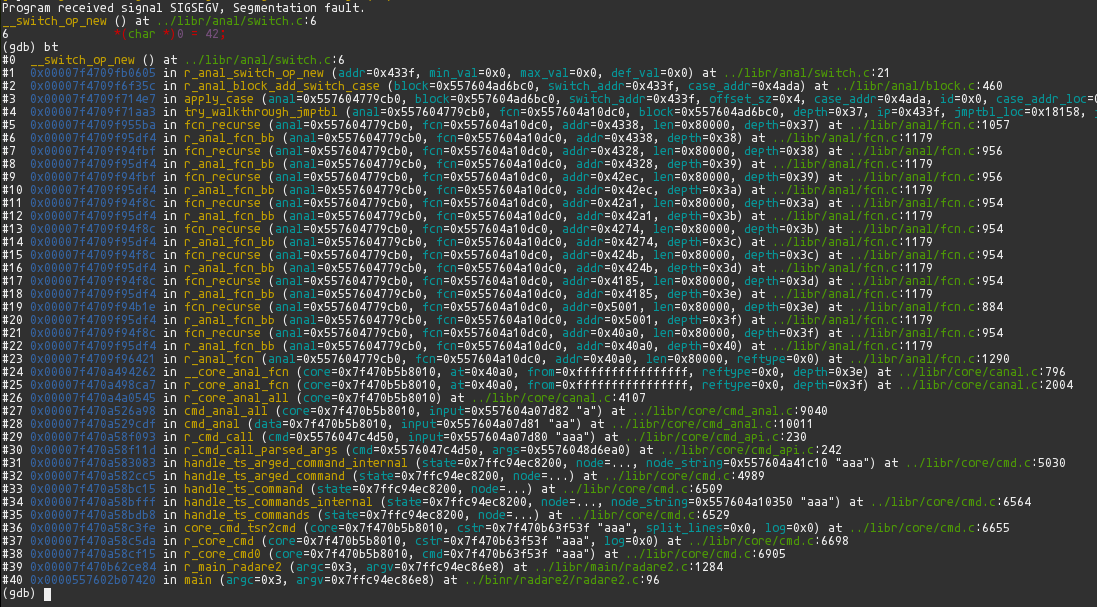Click cmd_anal_all function in frame #27

tap(226, 411)
